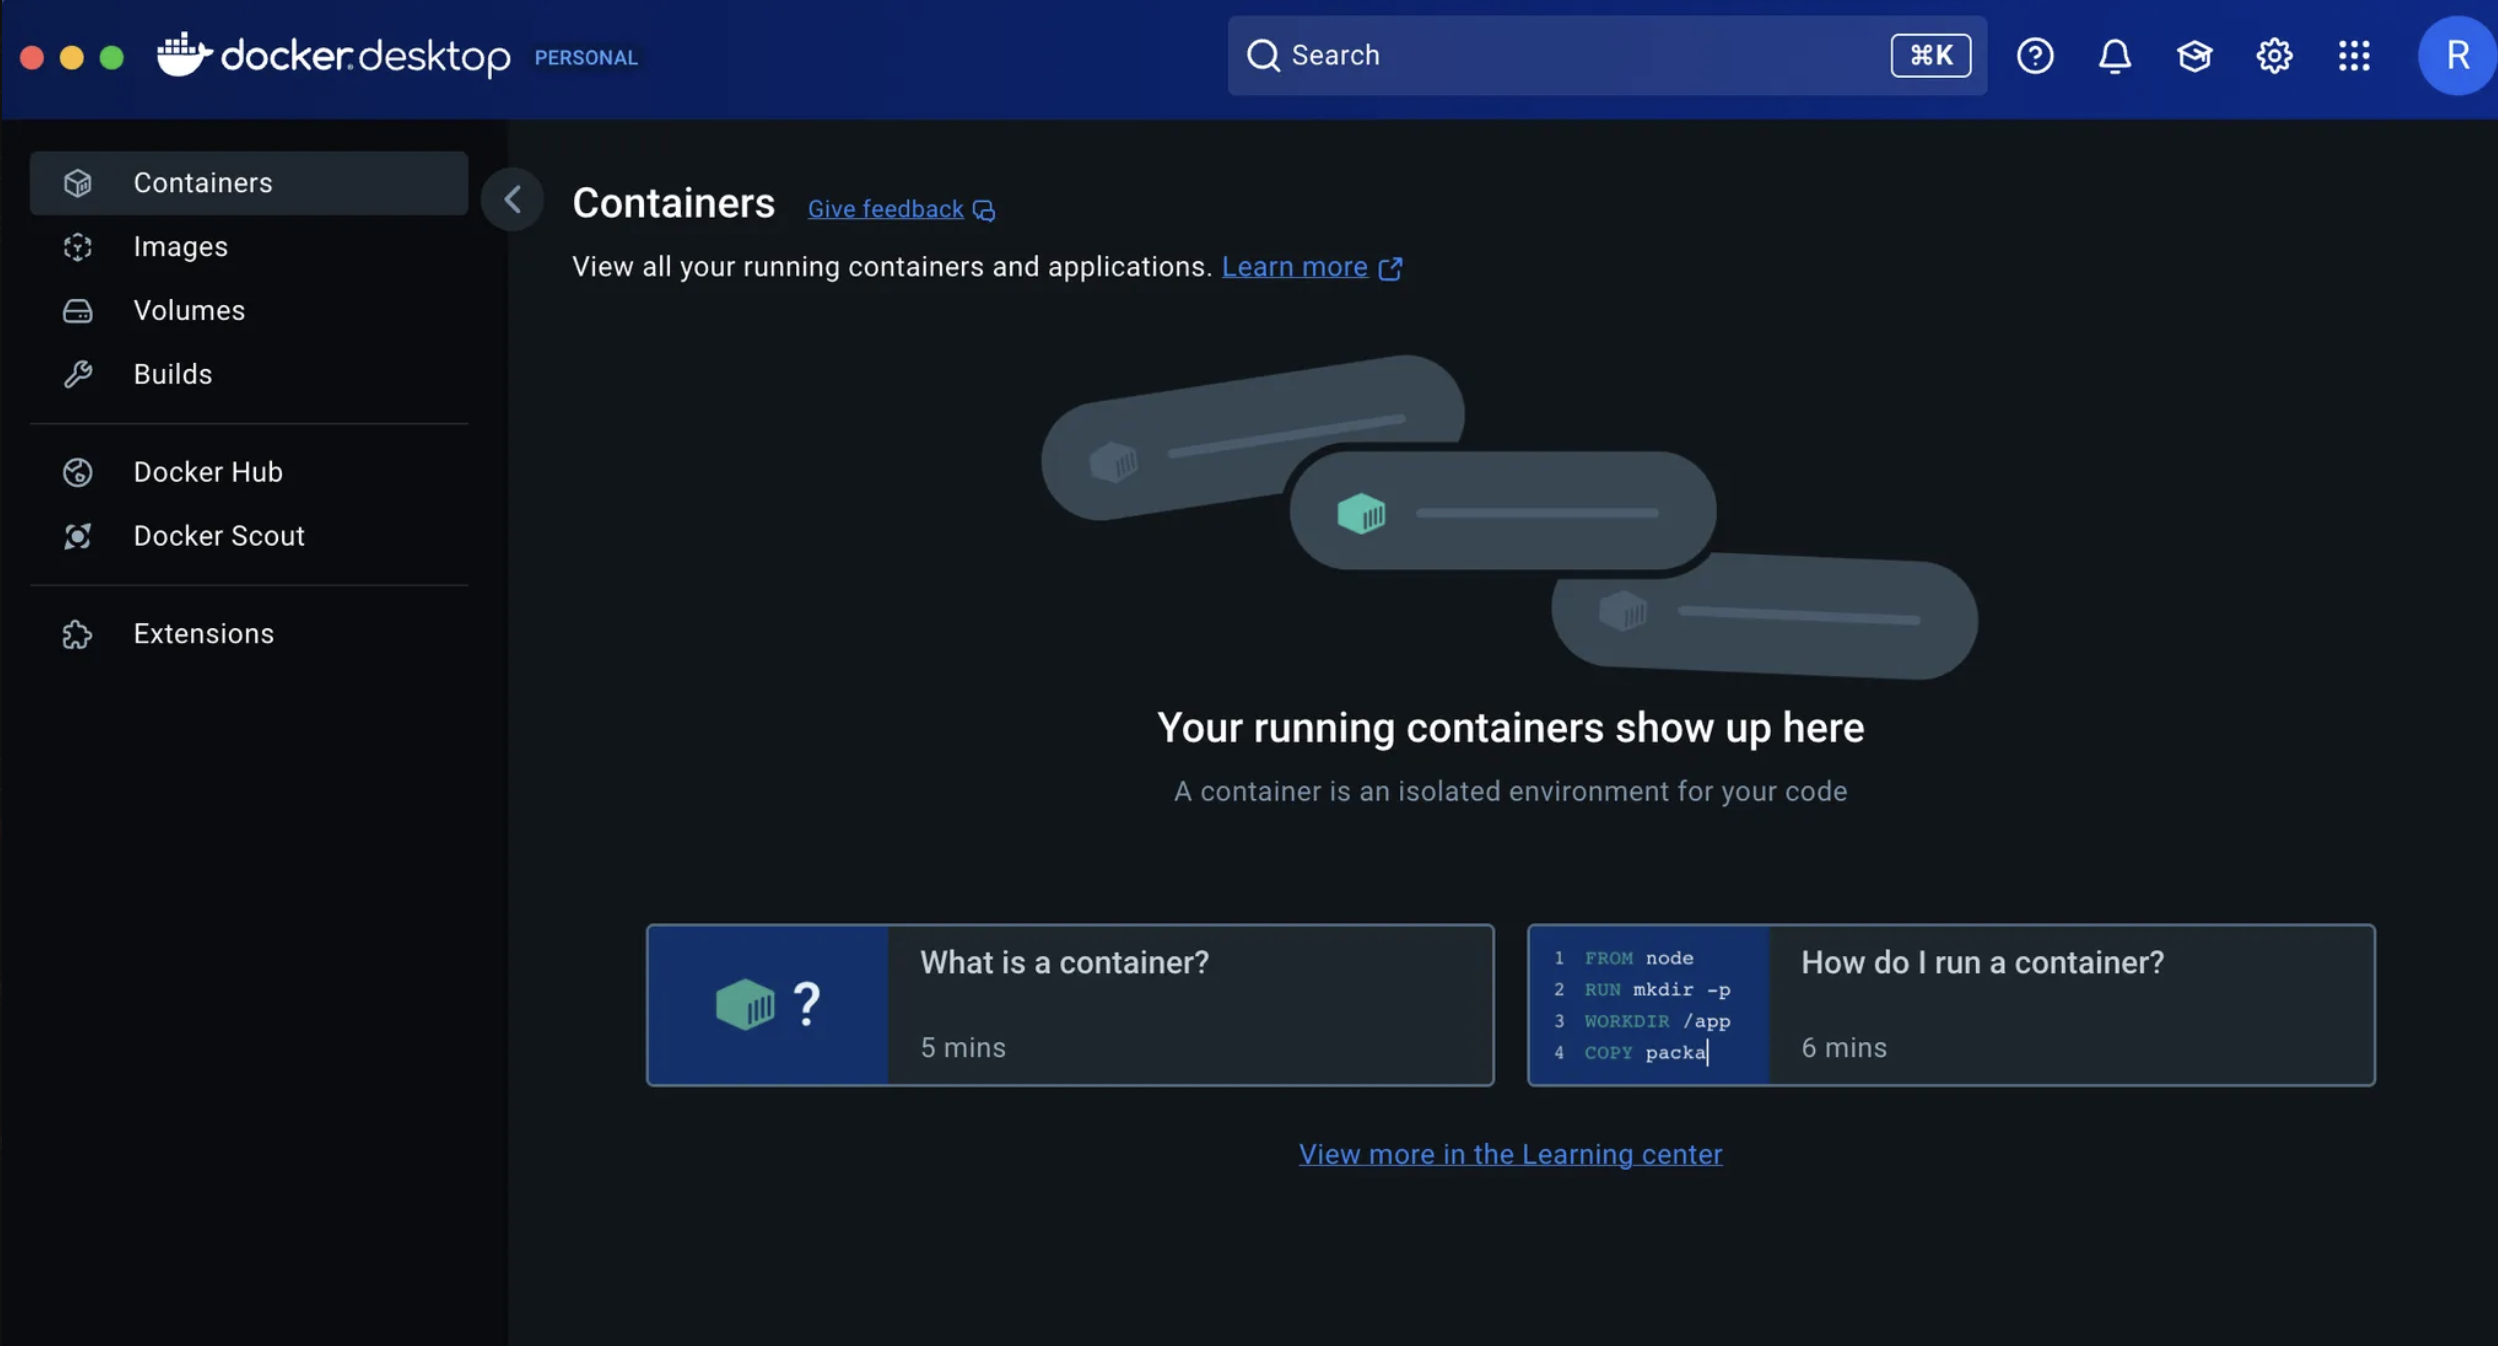The width and height of the screenshot is (2498, 1346).
Task: Open Extensions from the sidebar
Action: coord(249,634)
